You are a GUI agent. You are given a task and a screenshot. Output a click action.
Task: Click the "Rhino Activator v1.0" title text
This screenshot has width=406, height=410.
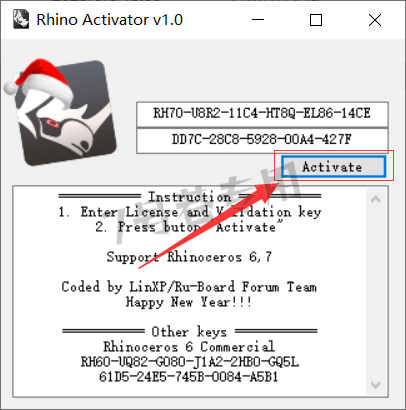pos(109,20)
